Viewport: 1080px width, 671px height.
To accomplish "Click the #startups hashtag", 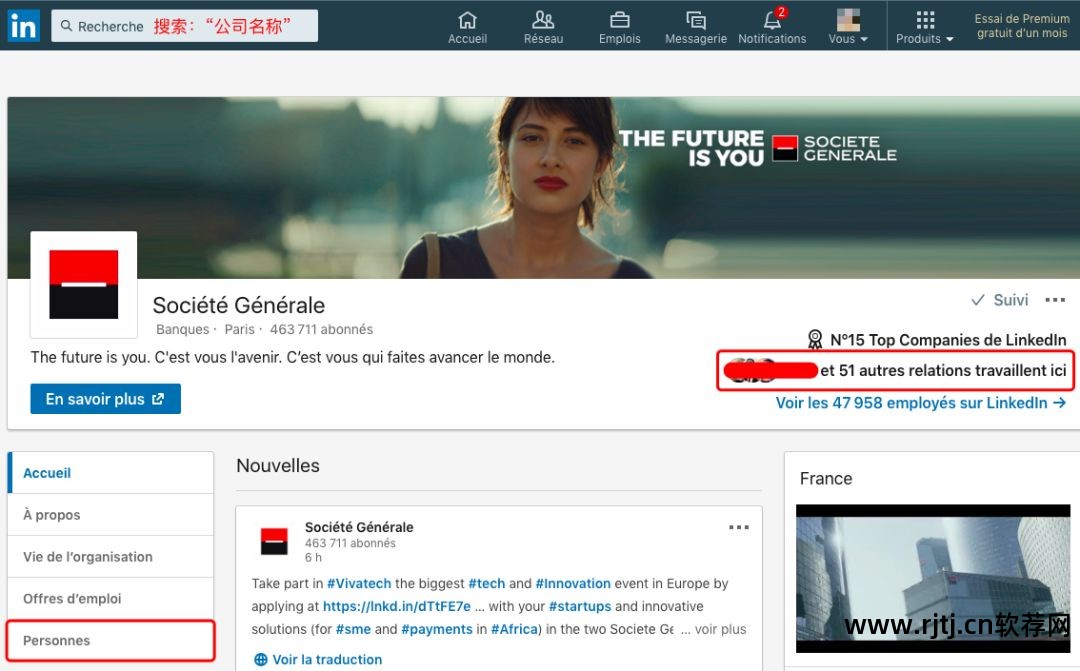I will pos(580,606).
